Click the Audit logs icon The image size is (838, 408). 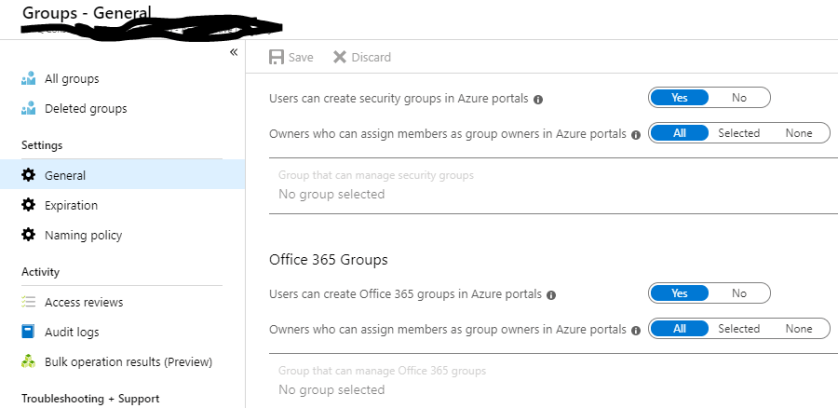pos(28,332)
